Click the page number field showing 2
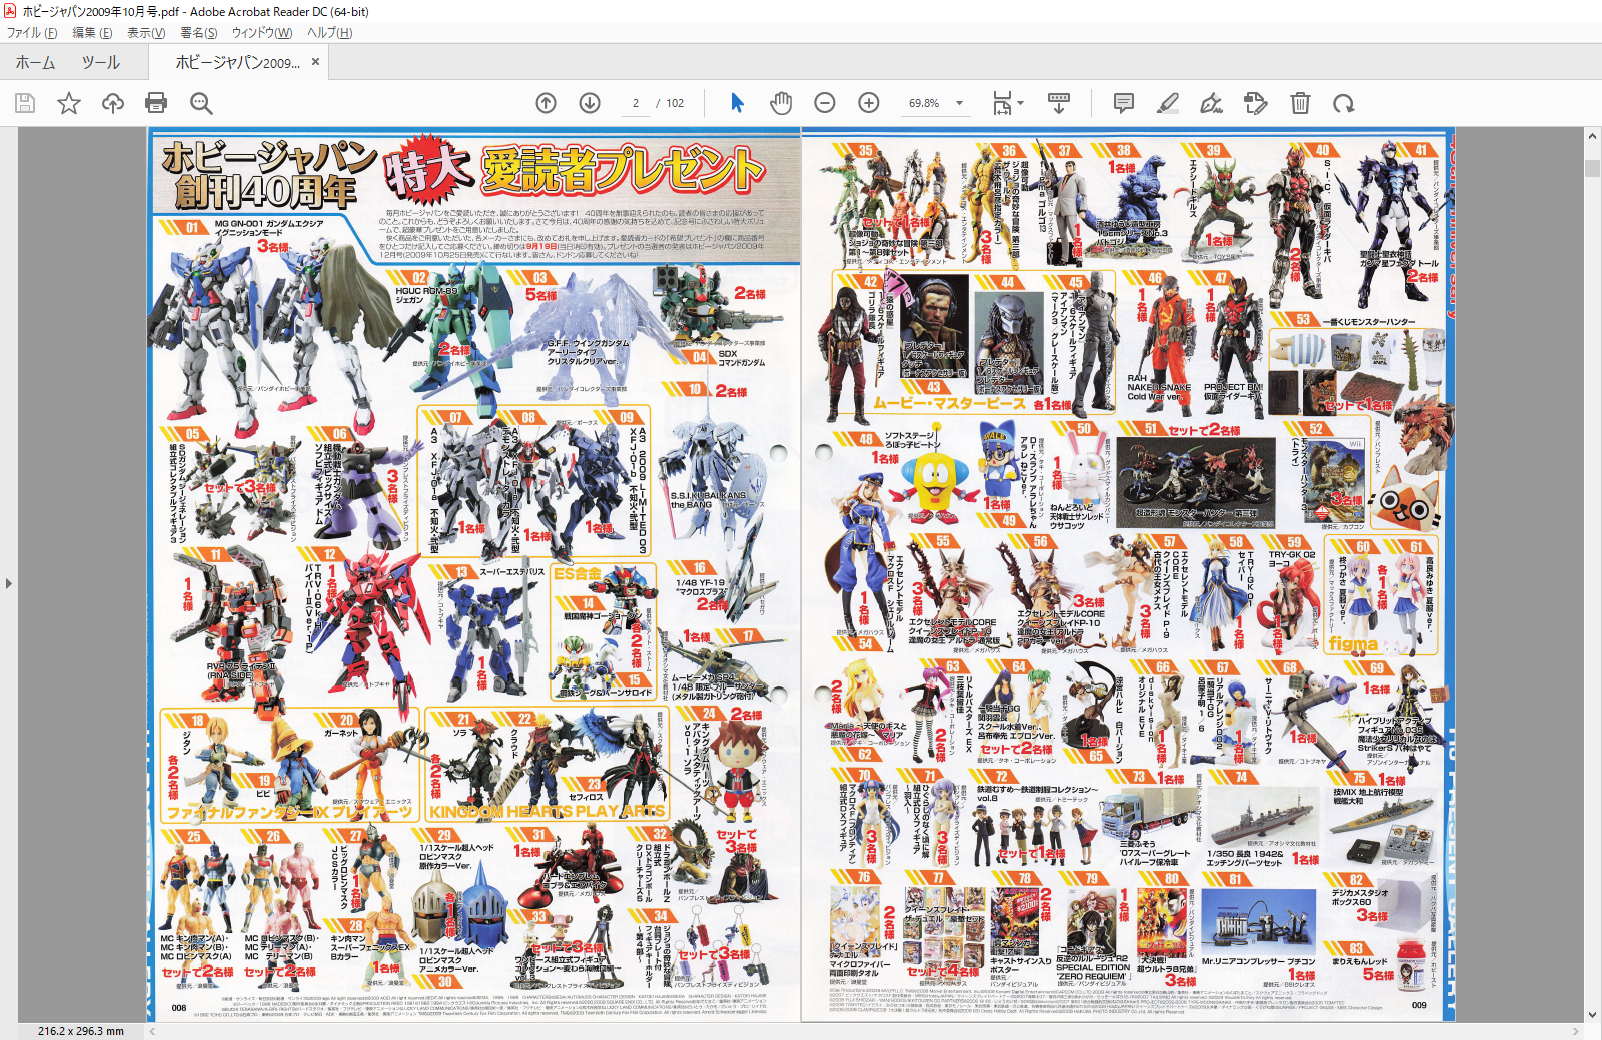Screen dimensions: 1602x1040 click(x=635, y=103)
